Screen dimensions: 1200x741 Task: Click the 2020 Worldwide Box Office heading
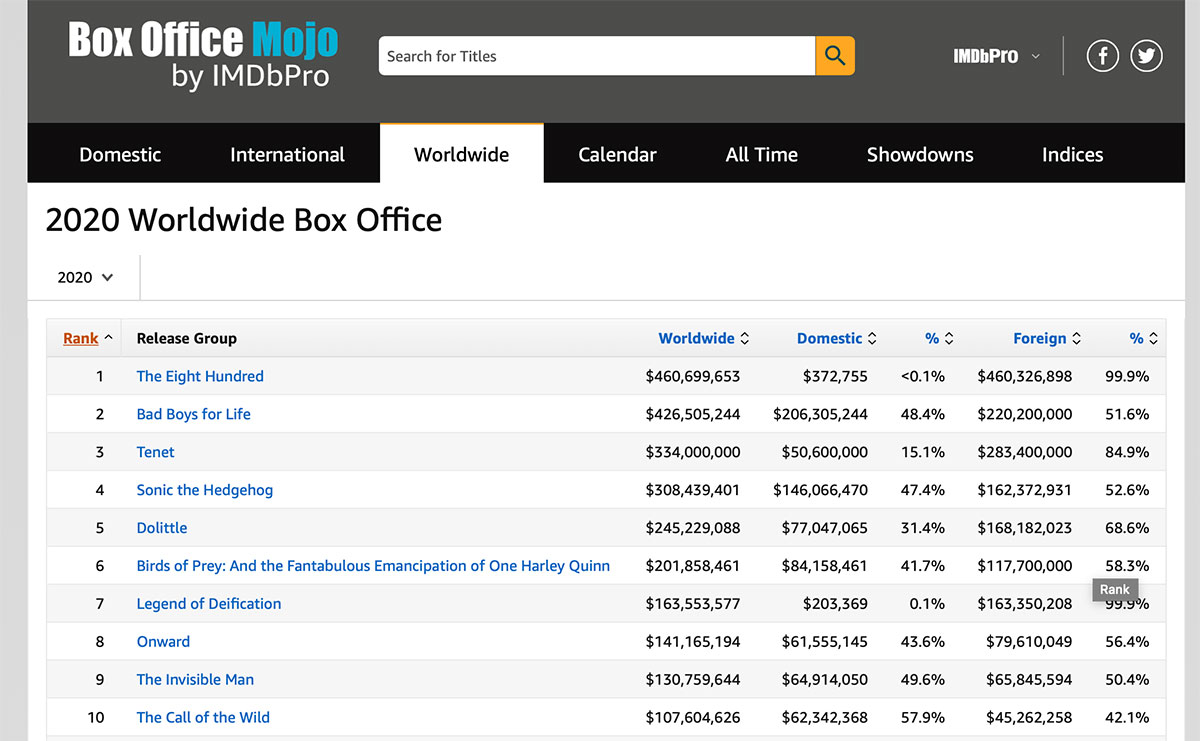coord(244,219)
